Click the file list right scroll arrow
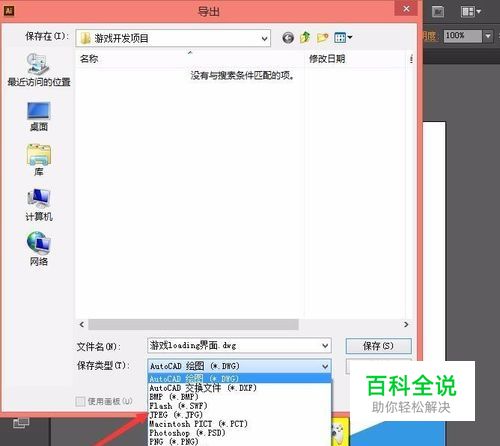 click(x=406, y=324)
